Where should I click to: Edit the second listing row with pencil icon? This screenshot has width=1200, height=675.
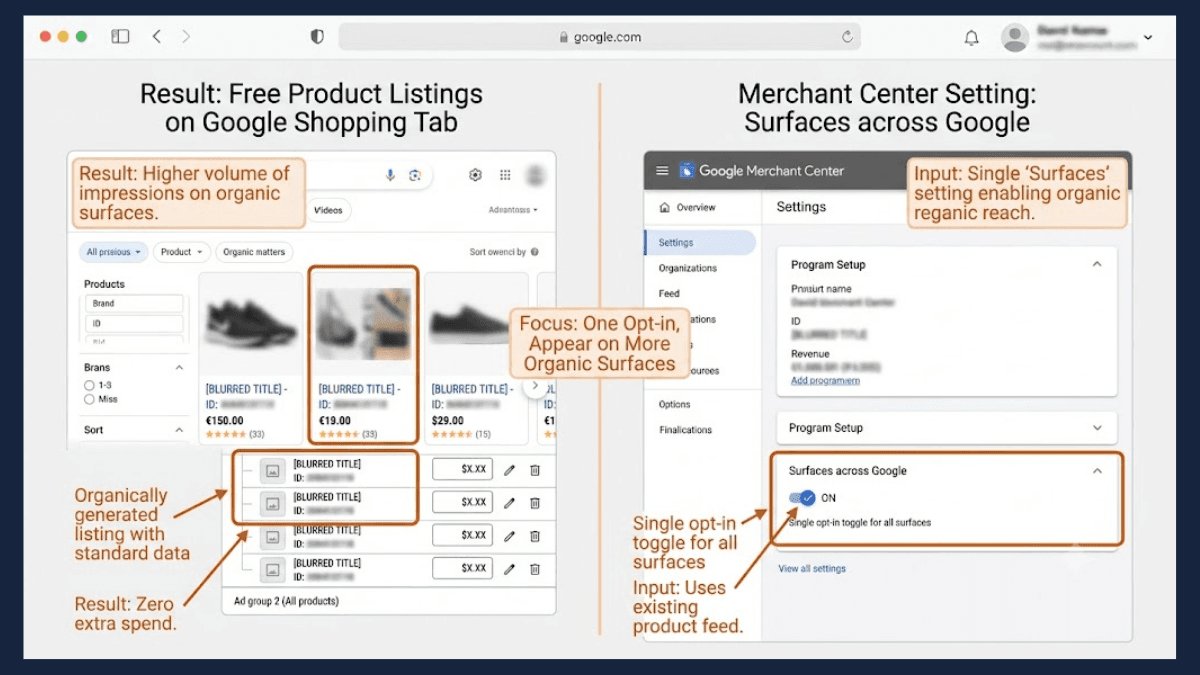point(509,503)
